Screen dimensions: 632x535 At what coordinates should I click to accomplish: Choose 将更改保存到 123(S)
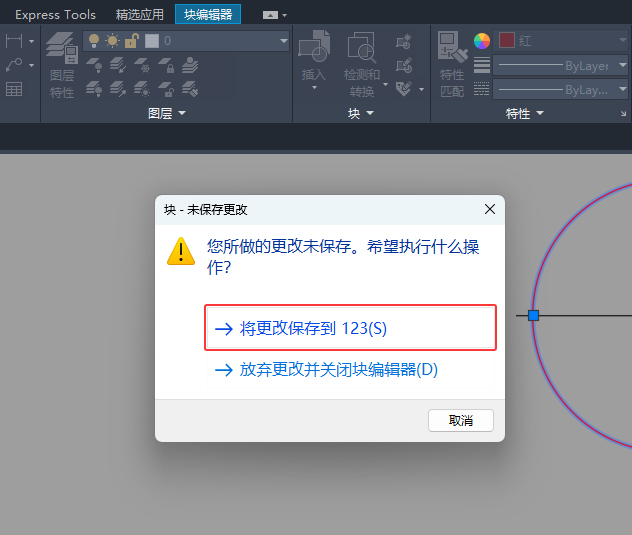tap(350, 328)
